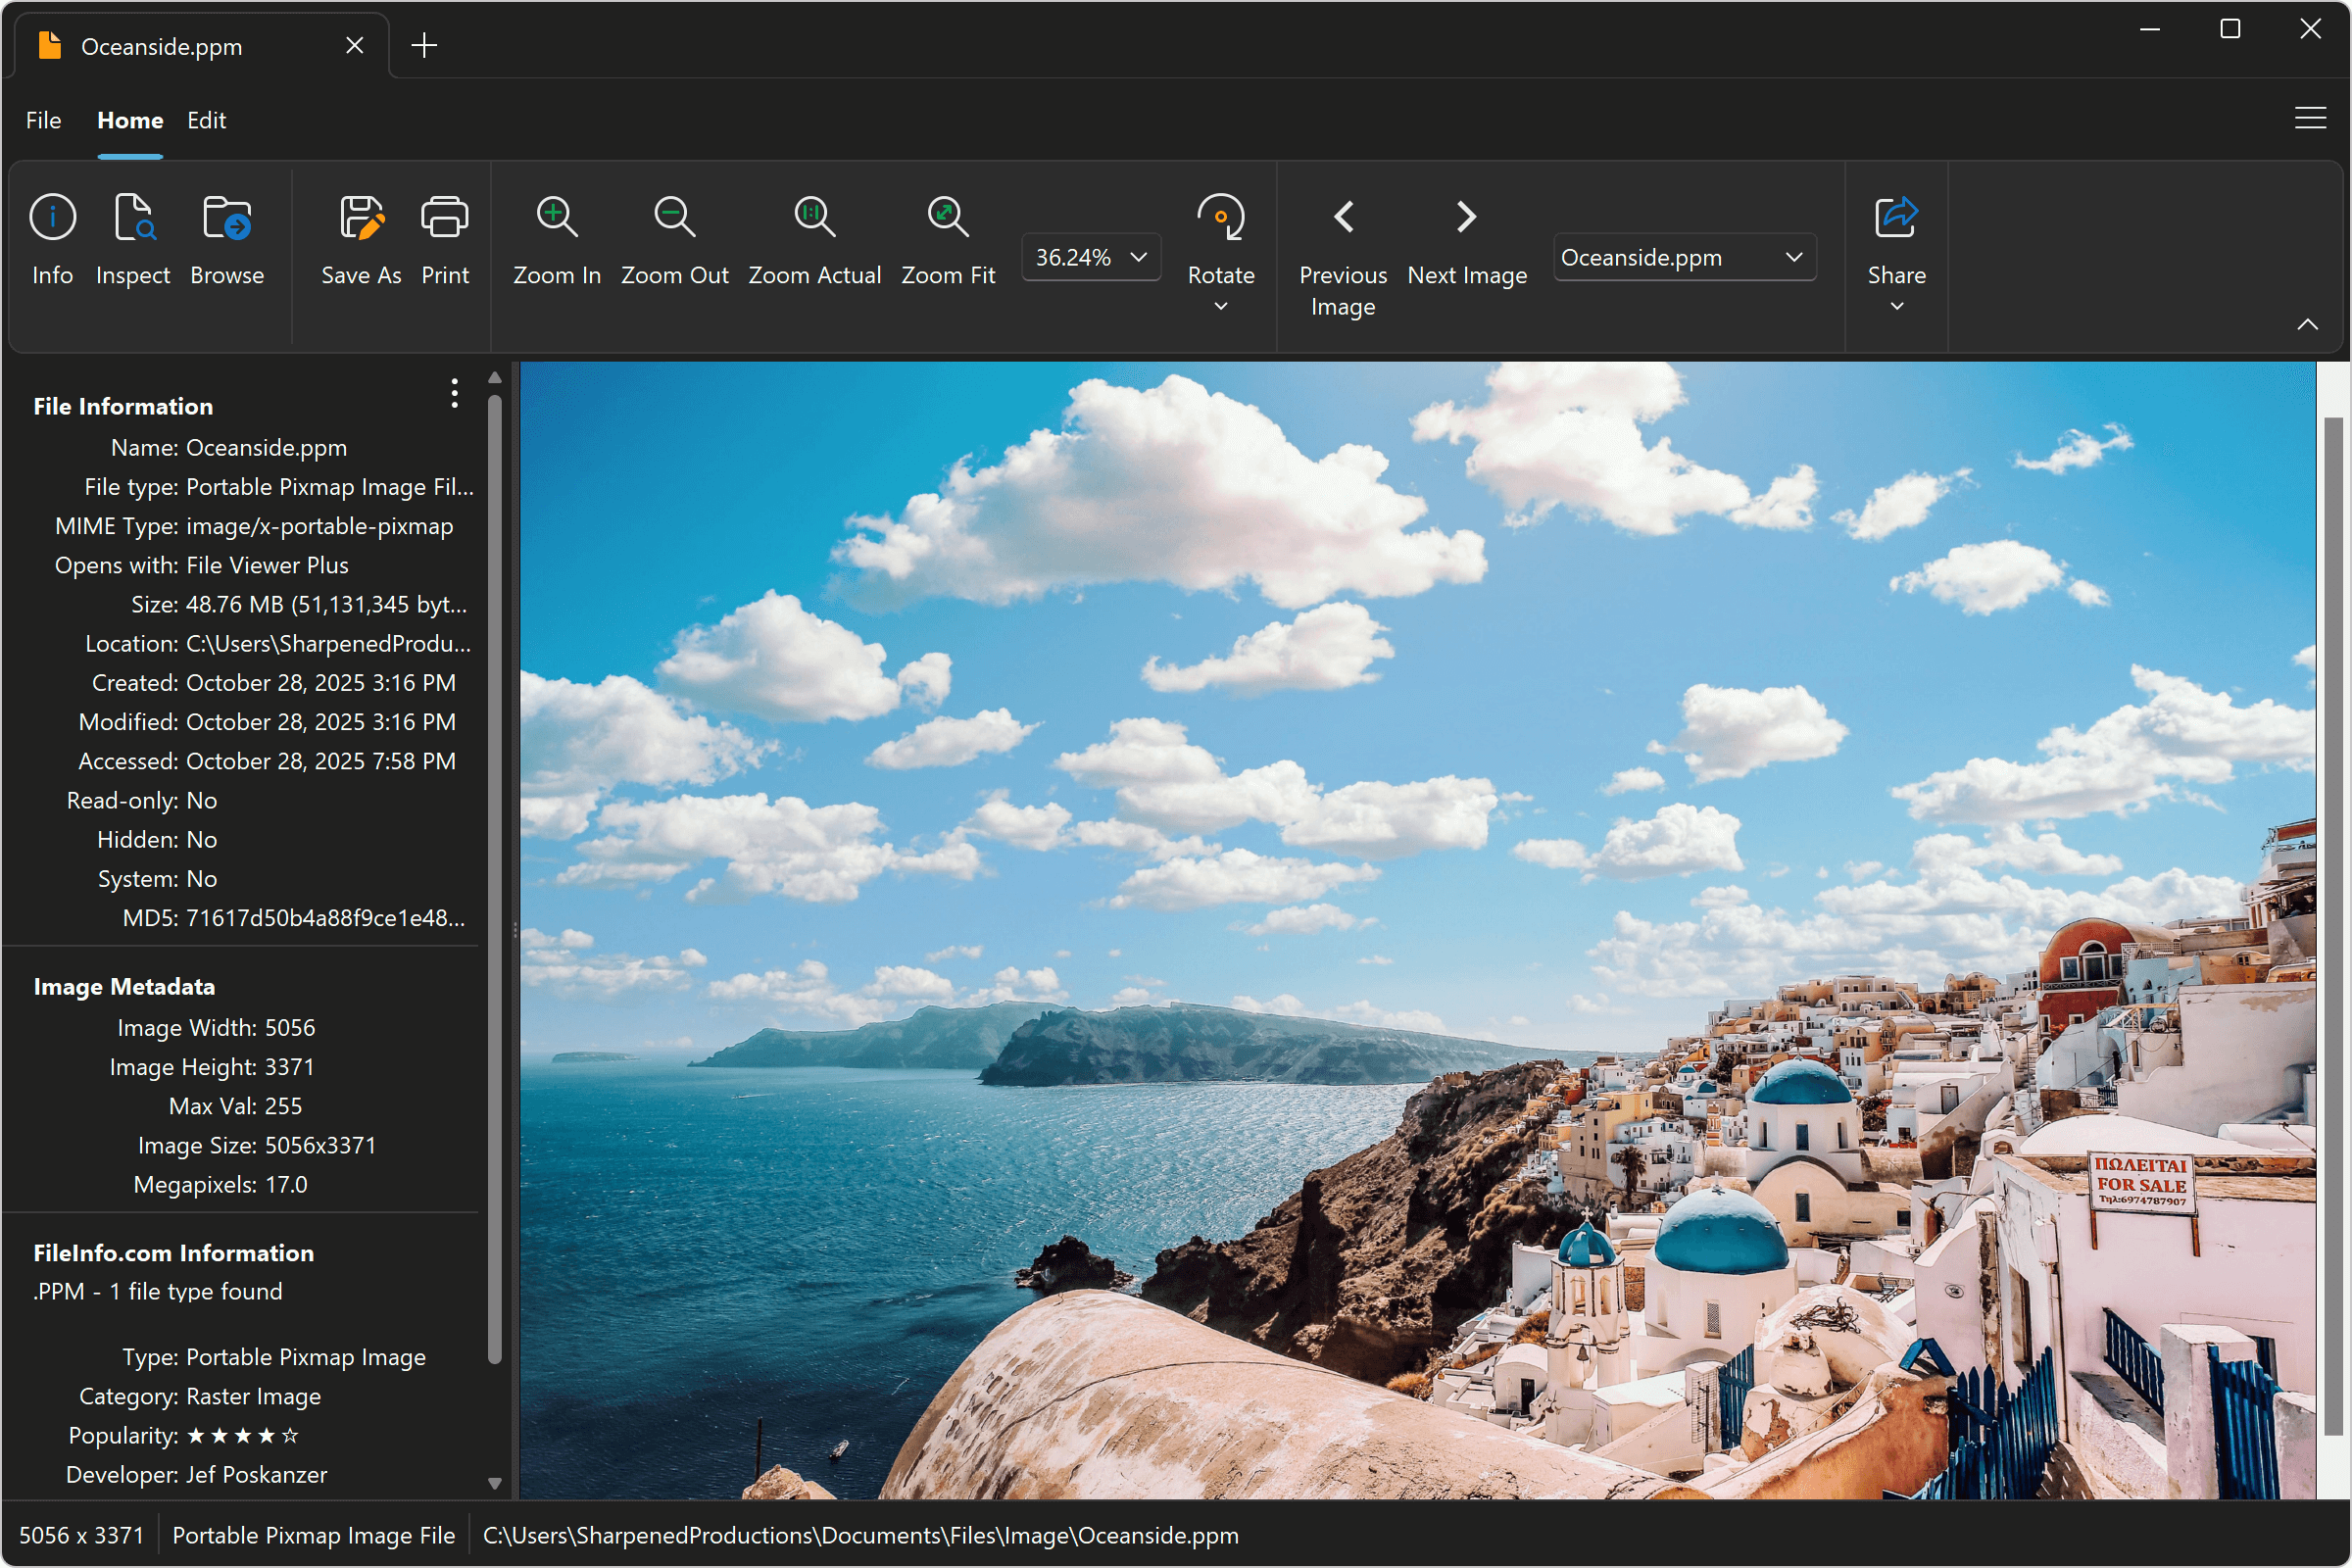This screenshot has height=1568, width=2352.
Task: Expand the Rotate options
Action: click(x=1220, y=307)
